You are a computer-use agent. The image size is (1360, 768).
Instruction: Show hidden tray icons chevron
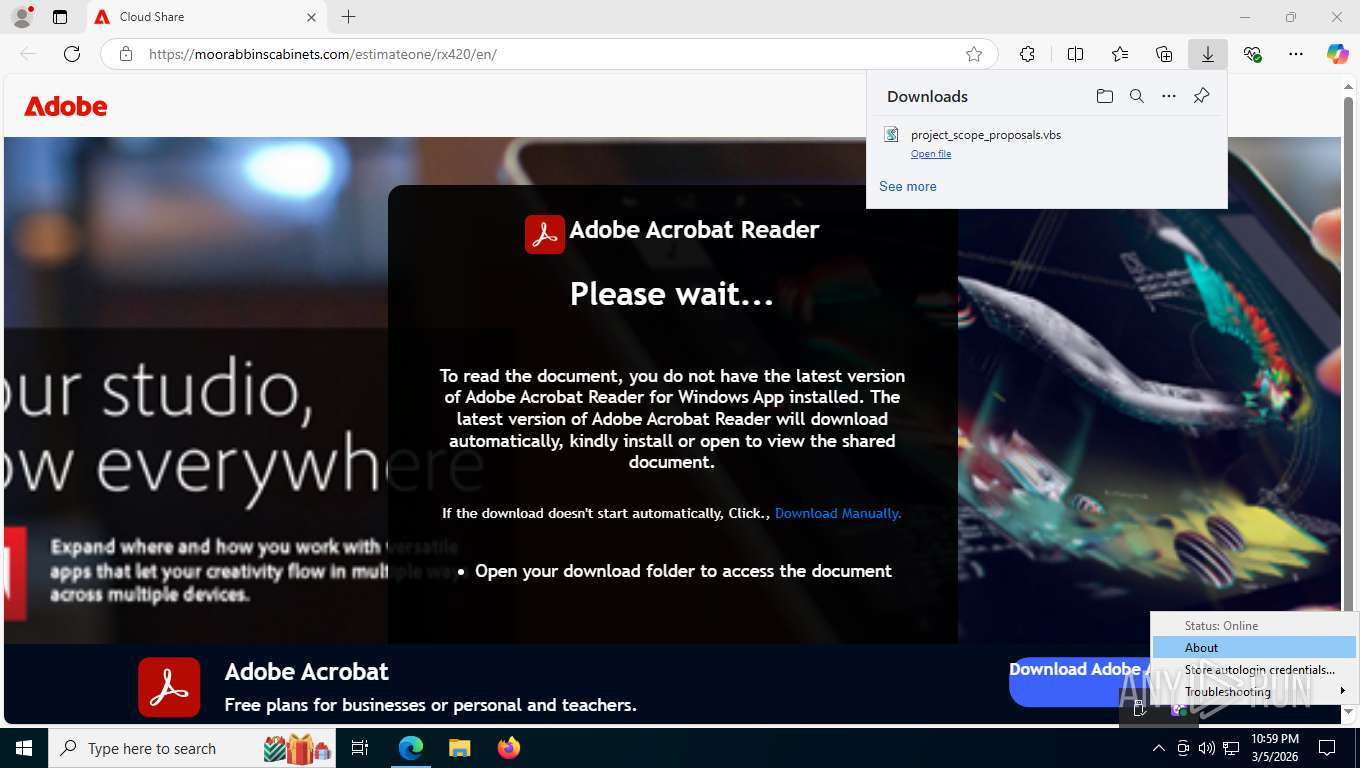pos(1159,748)
